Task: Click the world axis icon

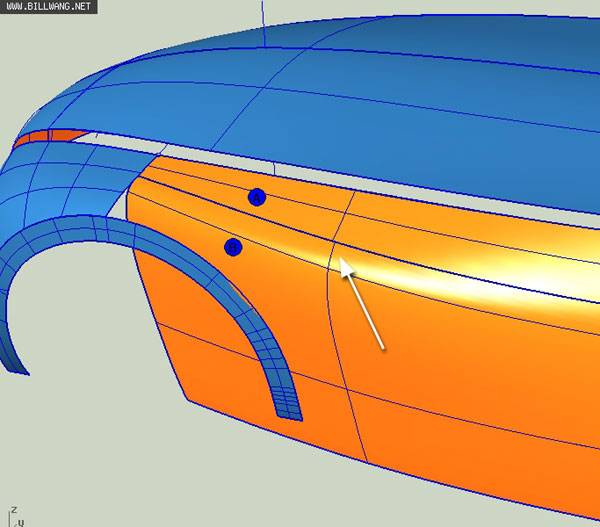Action: (x=17, y=517)
